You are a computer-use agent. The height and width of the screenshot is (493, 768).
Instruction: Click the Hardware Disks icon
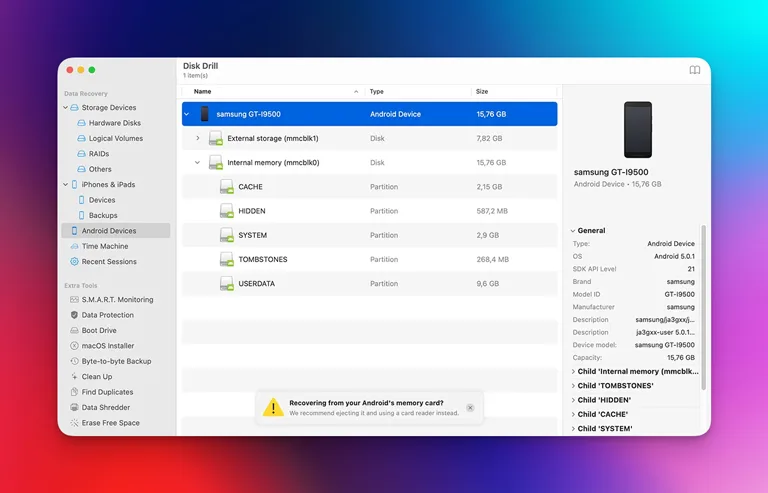click(82, 123)
